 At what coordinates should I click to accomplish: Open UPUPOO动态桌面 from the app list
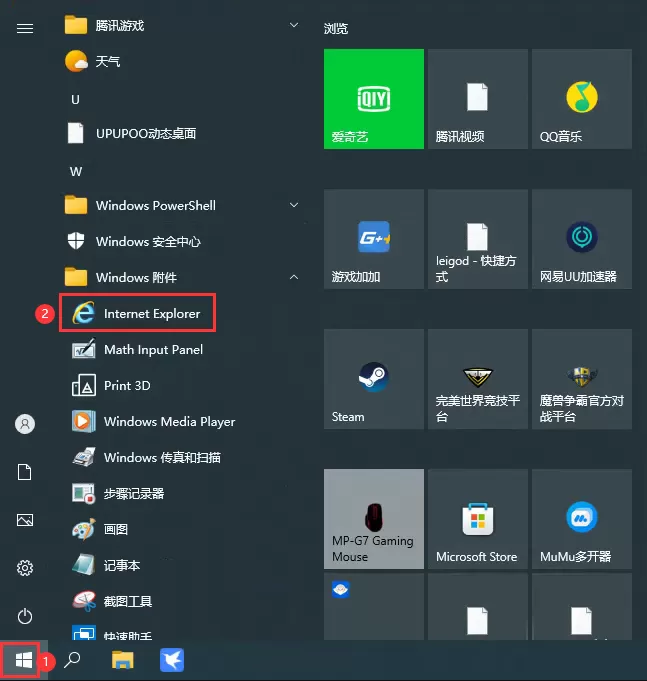(182, 133)
